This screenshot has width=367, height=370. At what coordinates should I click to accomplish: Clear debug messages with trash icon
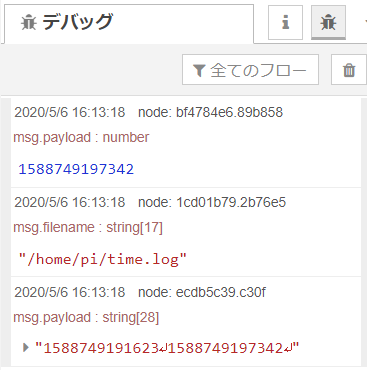349,70
